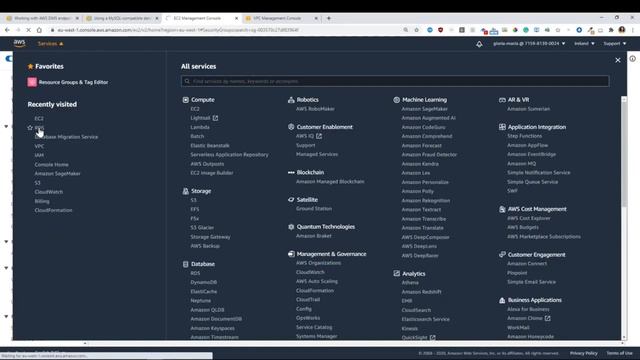Open CloudWatch in Recently visited
This screenshot has width=640, height=360.
[49, 192]
